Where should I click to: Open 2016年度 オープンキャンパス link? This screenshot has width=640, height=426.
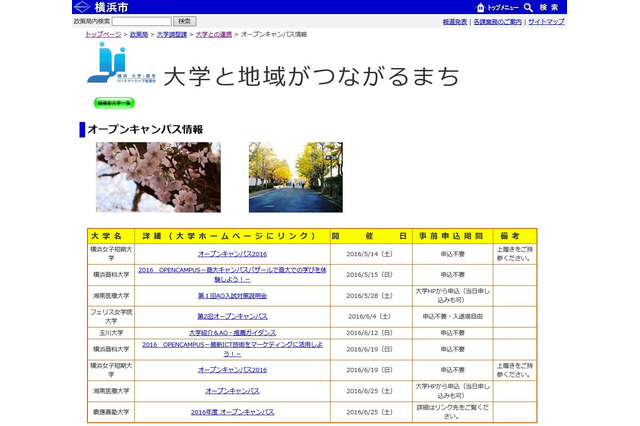coord(232,412)
